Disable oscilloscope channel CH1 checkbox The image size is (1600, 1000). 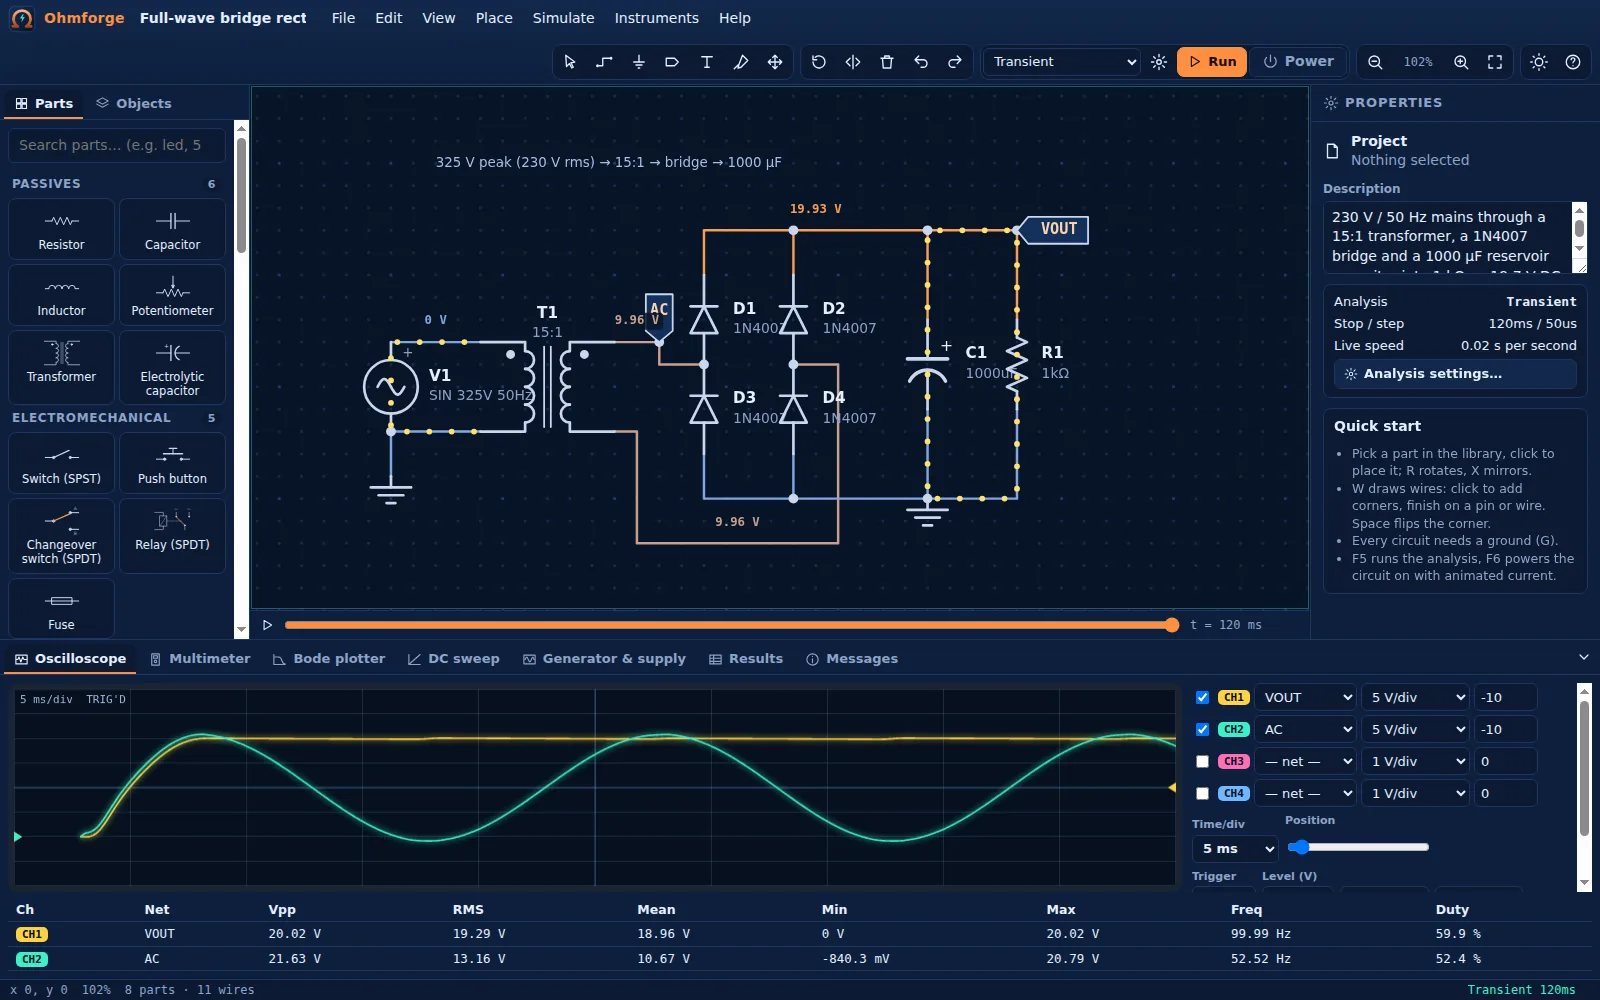point(1202,698)
